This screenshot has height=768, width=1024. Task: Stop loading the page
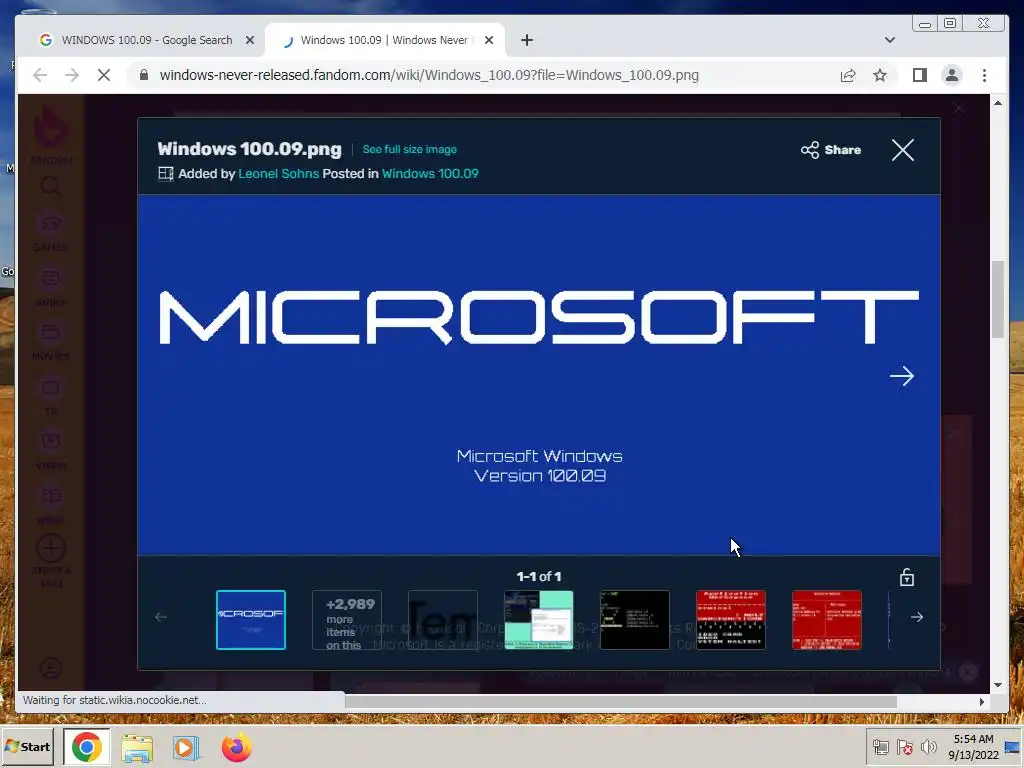104,75
